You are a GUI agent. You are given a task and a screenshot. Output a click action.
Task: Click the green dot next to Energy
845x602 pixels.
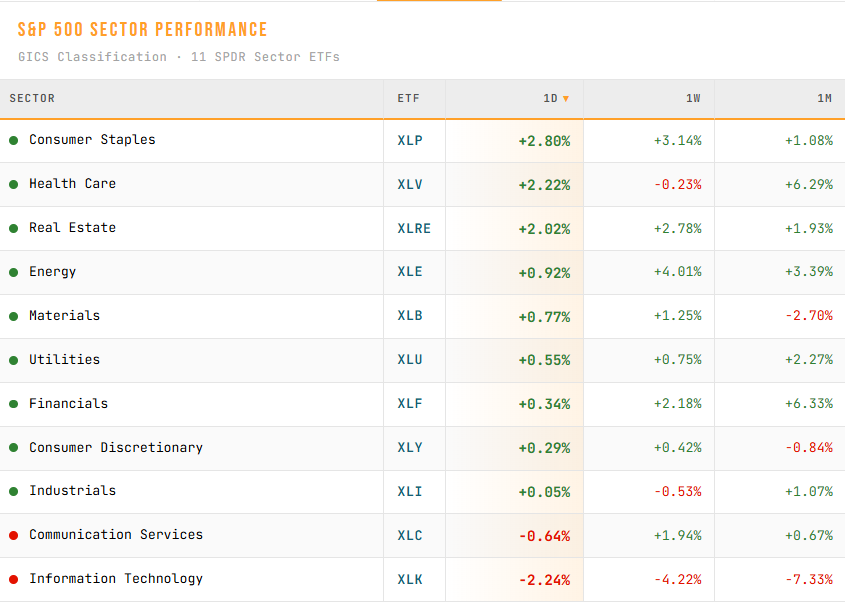13,272
